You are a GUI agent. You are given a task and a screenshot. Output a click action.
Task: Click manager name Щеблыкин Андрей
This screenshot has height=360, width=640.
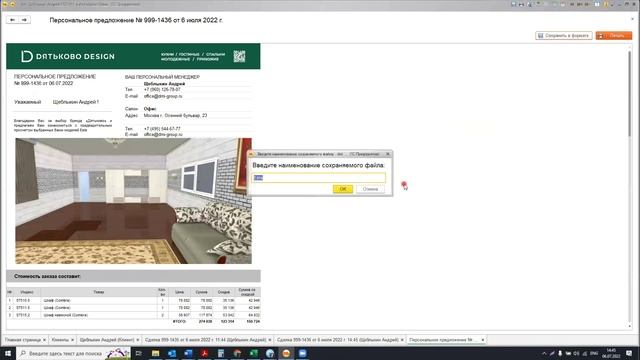pos(164,83)
